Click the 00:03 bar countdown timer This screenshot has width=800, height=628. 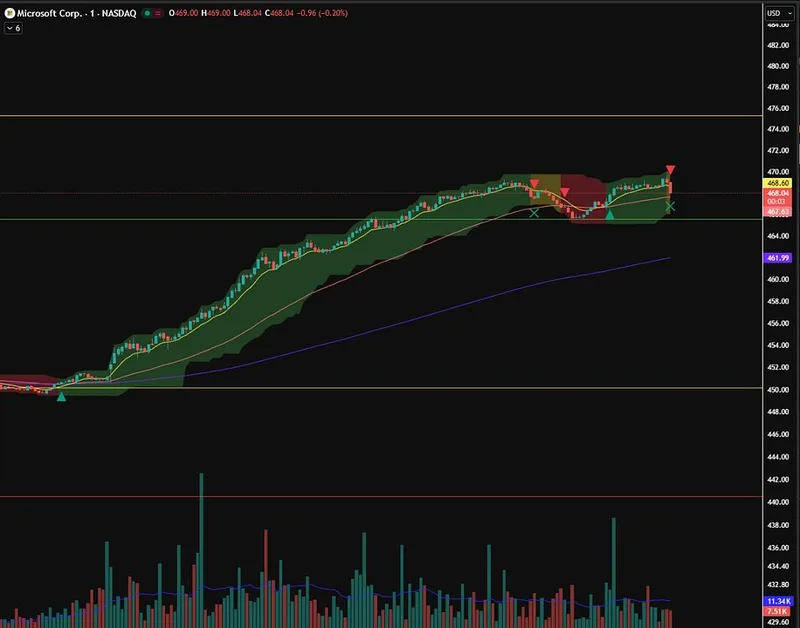point(778,202)
